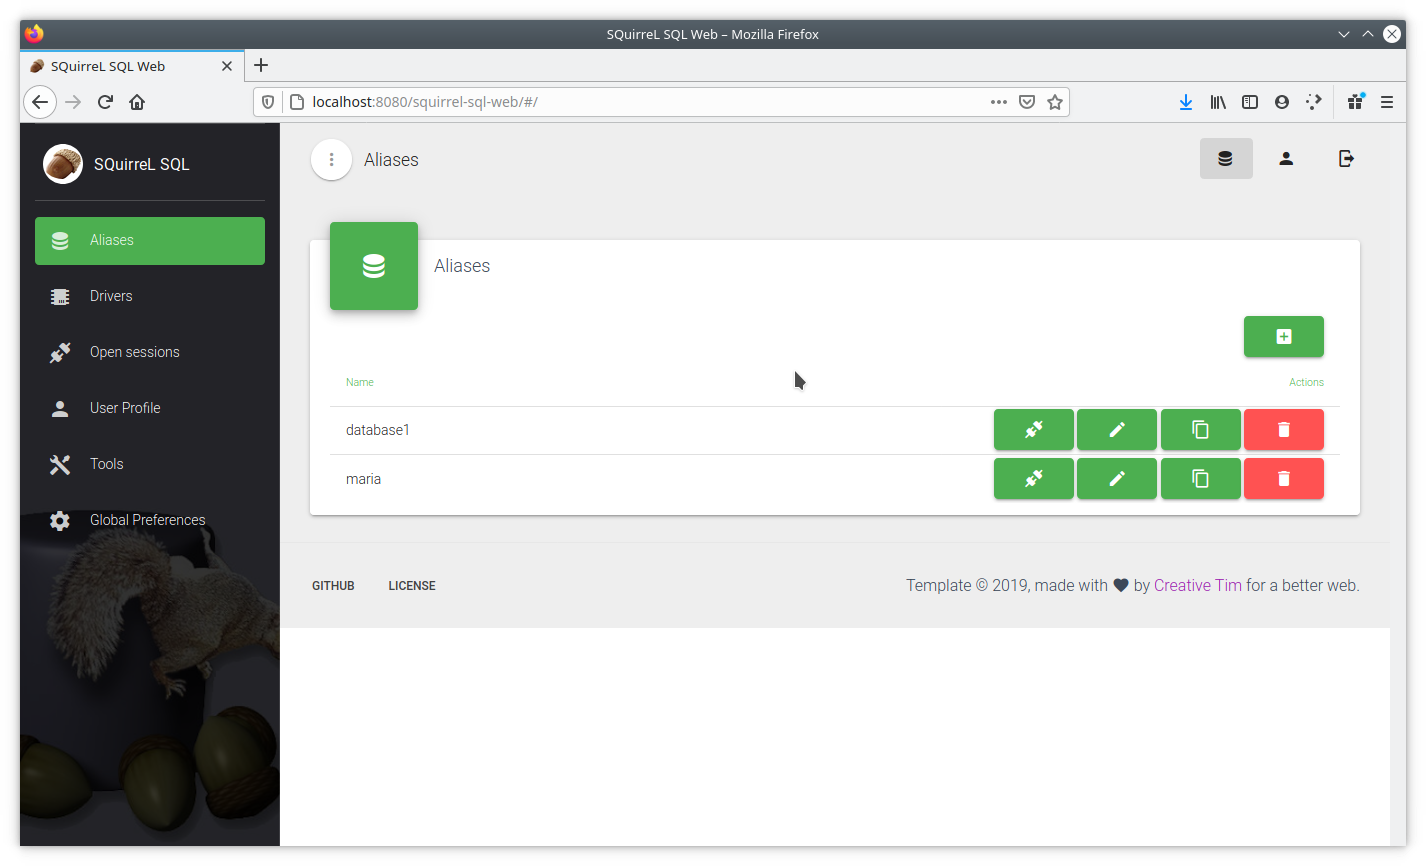Viewport: 1426px width, 866px height.
Task: Open a new browser tab
Action: tap(261, 65)
